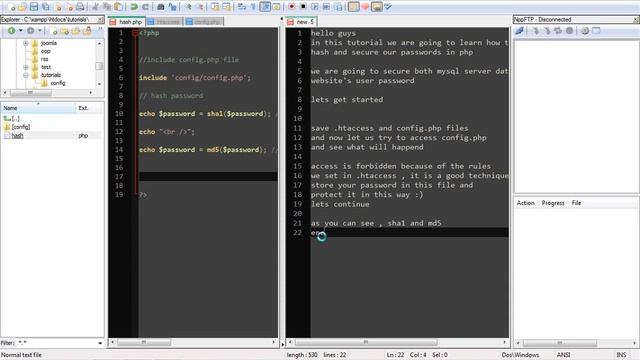Switch to the hash.php tab
The width and height of the screenshot is (640, 360).
[126, 22]
